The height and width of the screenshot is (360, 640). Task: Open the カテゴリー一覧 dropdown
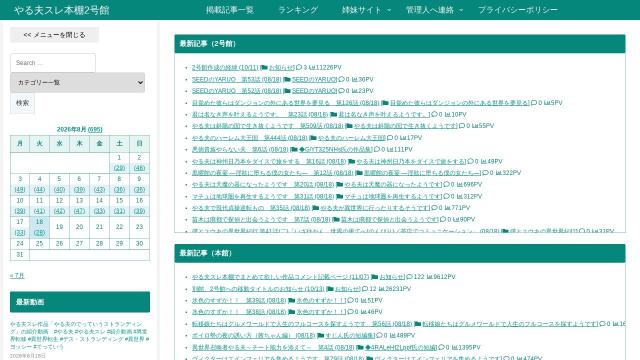[78, 82]
